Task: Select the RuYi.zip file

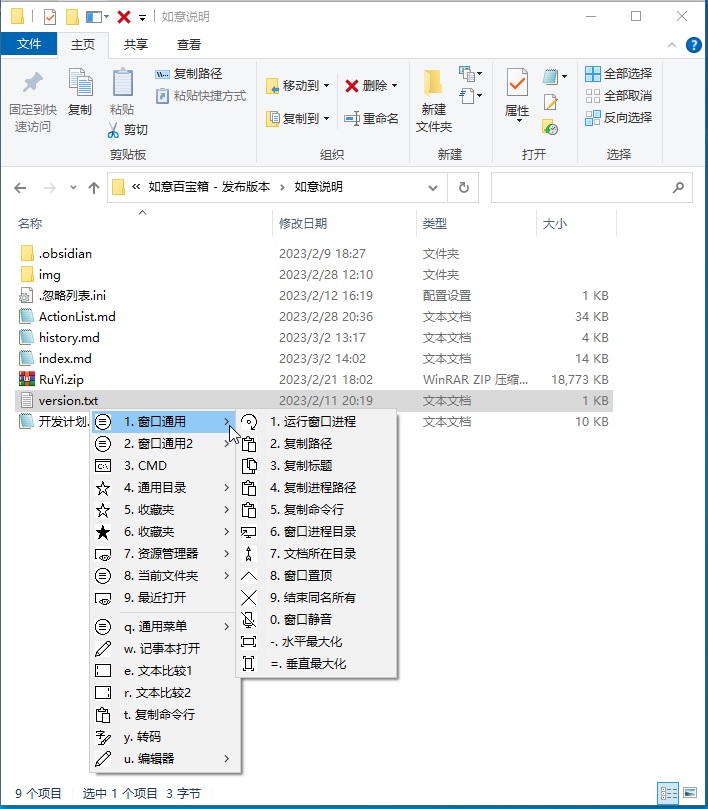Action: click(61, 379)
